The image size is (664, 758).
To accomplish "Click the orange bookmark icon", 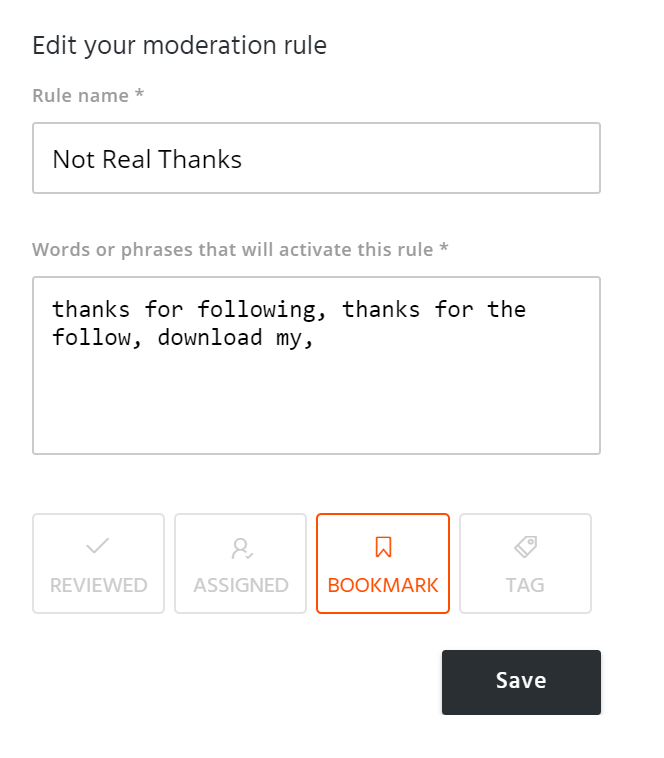I will pos(383,547).
